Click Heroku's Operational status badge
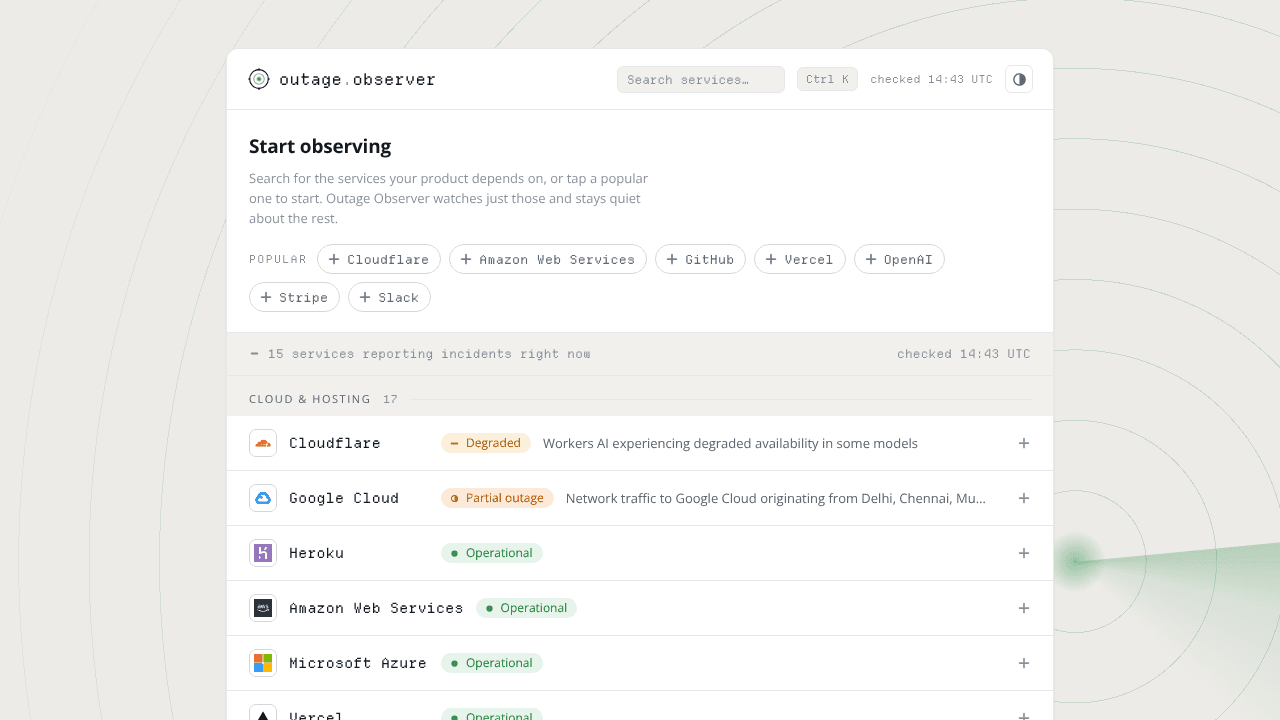 tap(492, 553)
